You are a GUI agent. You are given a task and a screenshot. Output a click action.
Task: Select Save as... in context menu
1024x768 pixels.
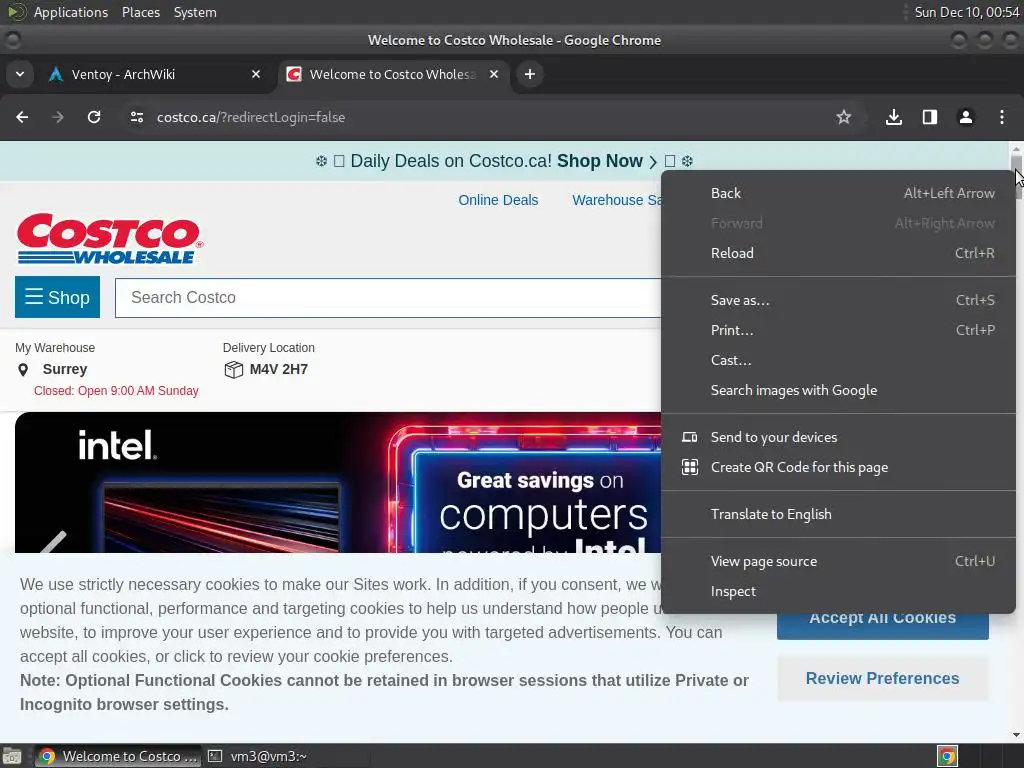[839, 300]
